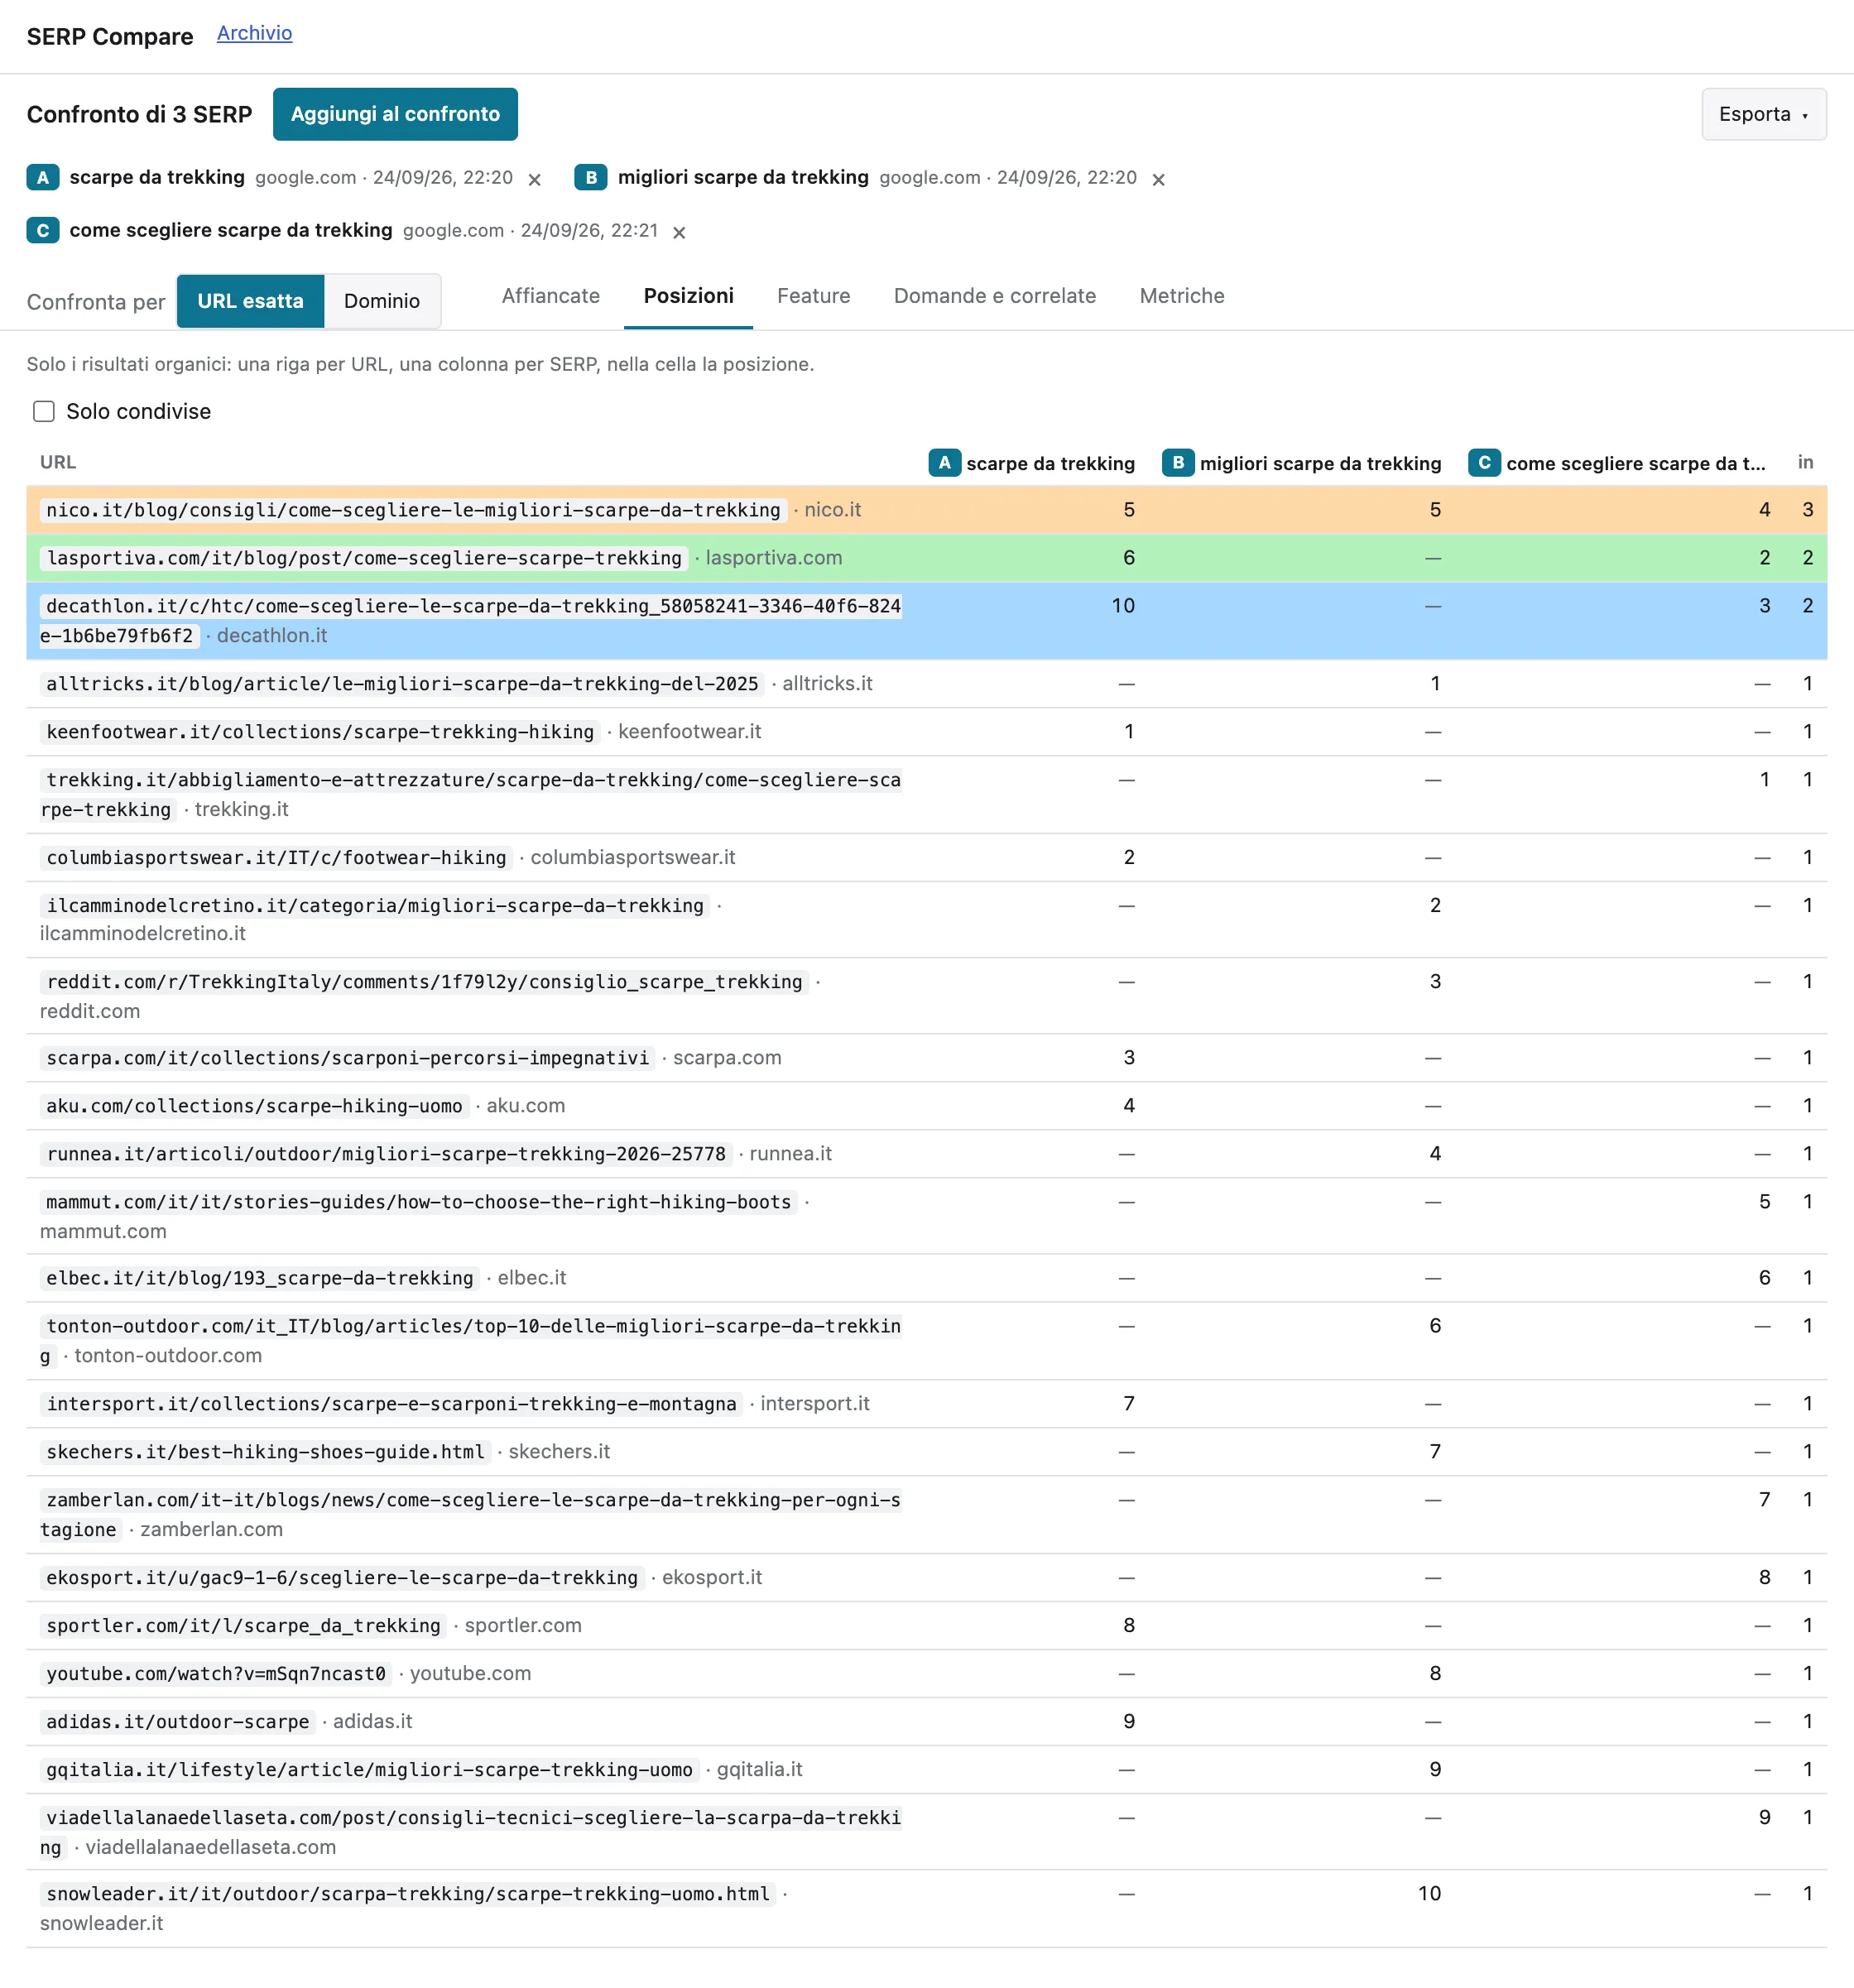The height and width of the screenshot is (1988, 1854).
Task: Click the URL column header
Action: tap(58, 462)
